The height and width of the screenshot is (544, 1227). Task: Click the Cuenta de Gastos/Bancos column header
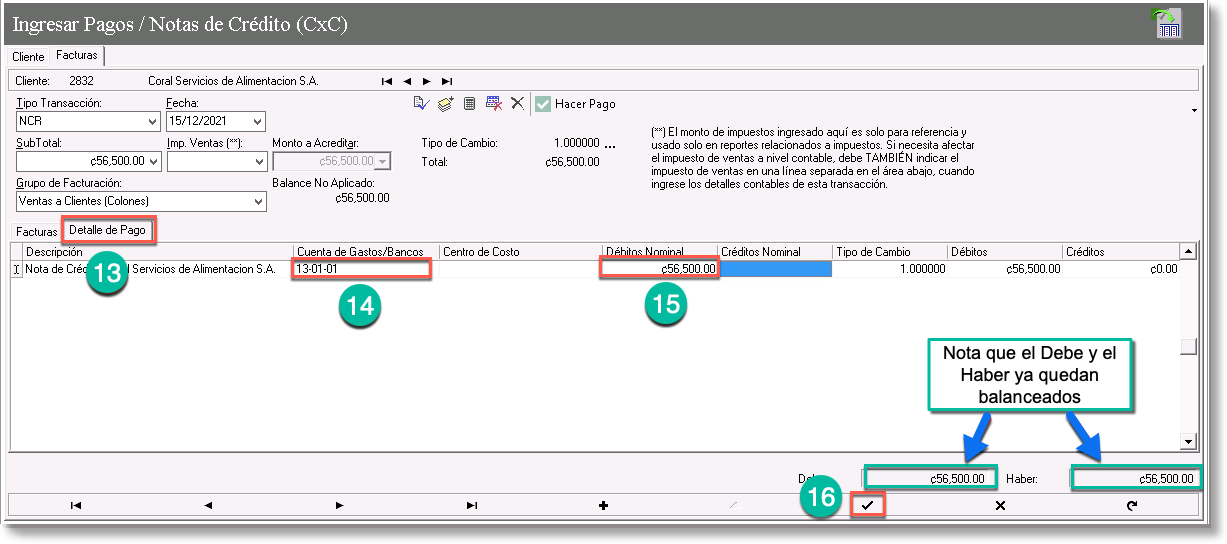coord(366,252)
